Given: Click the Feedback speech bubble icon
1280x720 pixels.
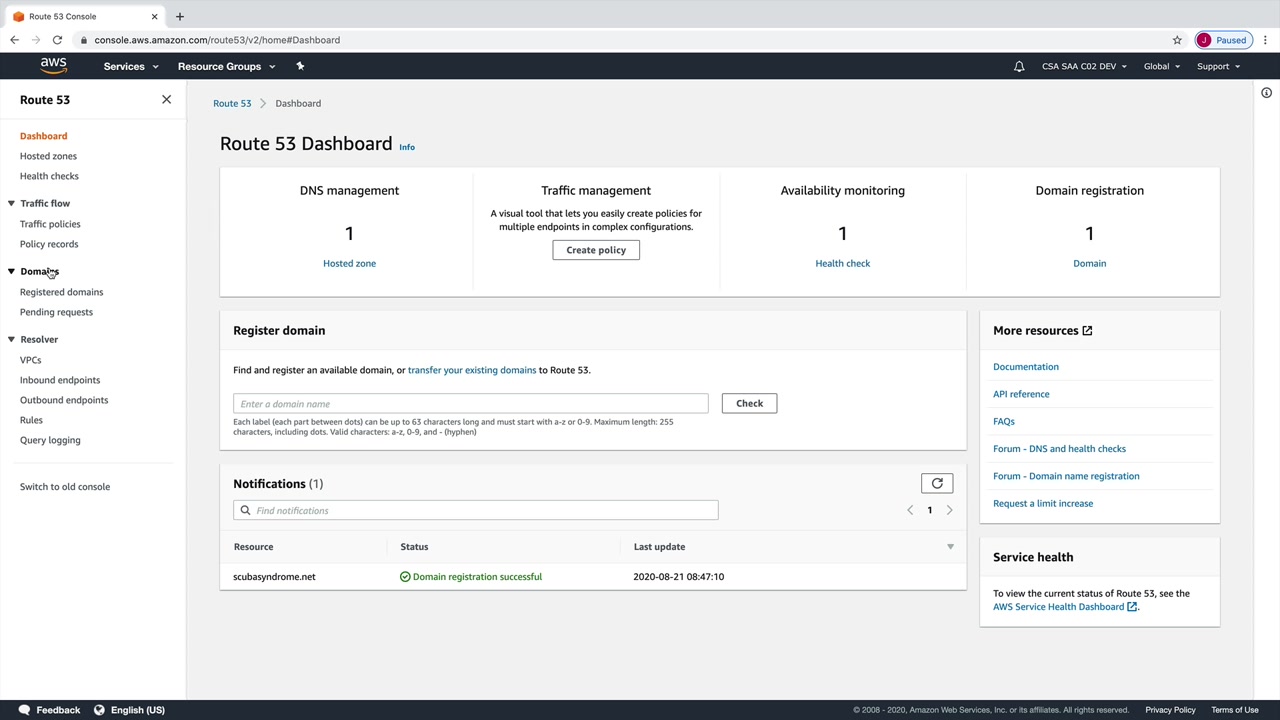Looking at the screenshot, I should (x=25, y=710).
